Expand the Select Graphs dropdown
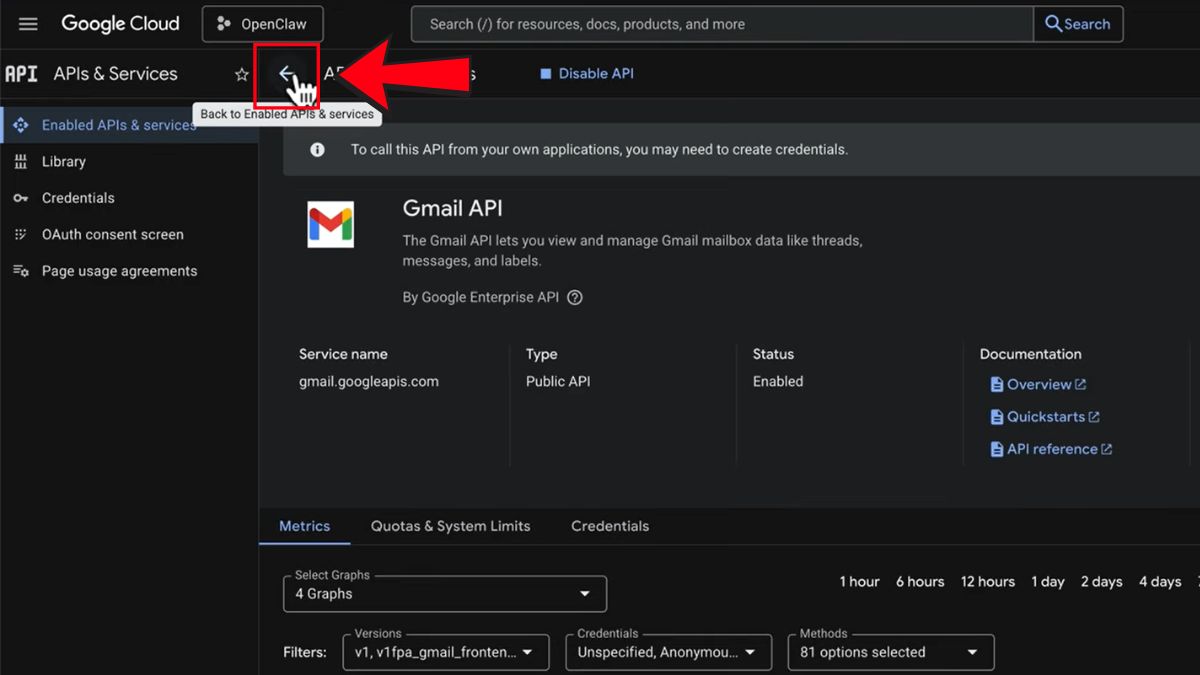Image resolution: width=1200 pixels, height=675 pixels. (x=444, y=594)
